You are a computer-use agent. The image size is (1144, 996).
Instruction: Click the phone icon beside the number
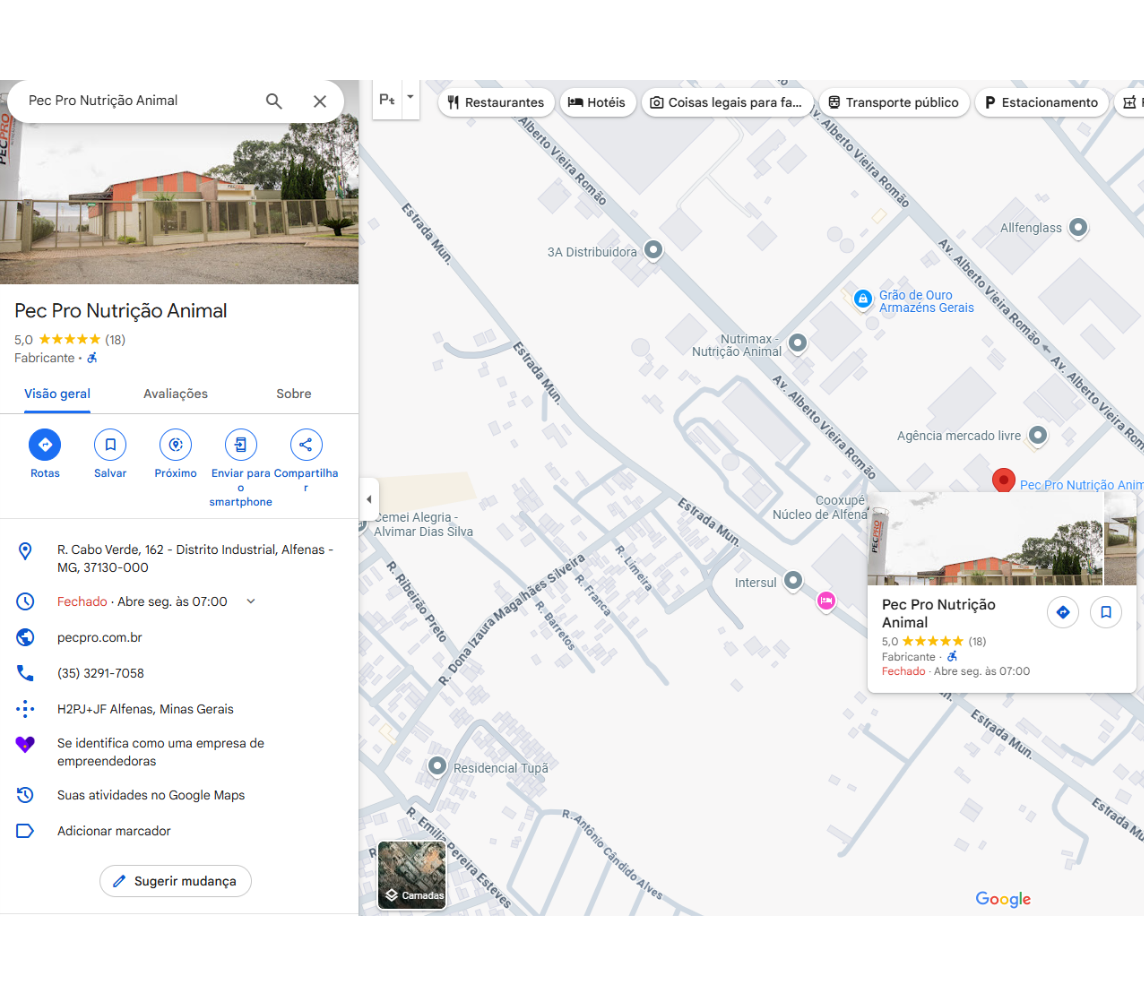coord(25,673)
